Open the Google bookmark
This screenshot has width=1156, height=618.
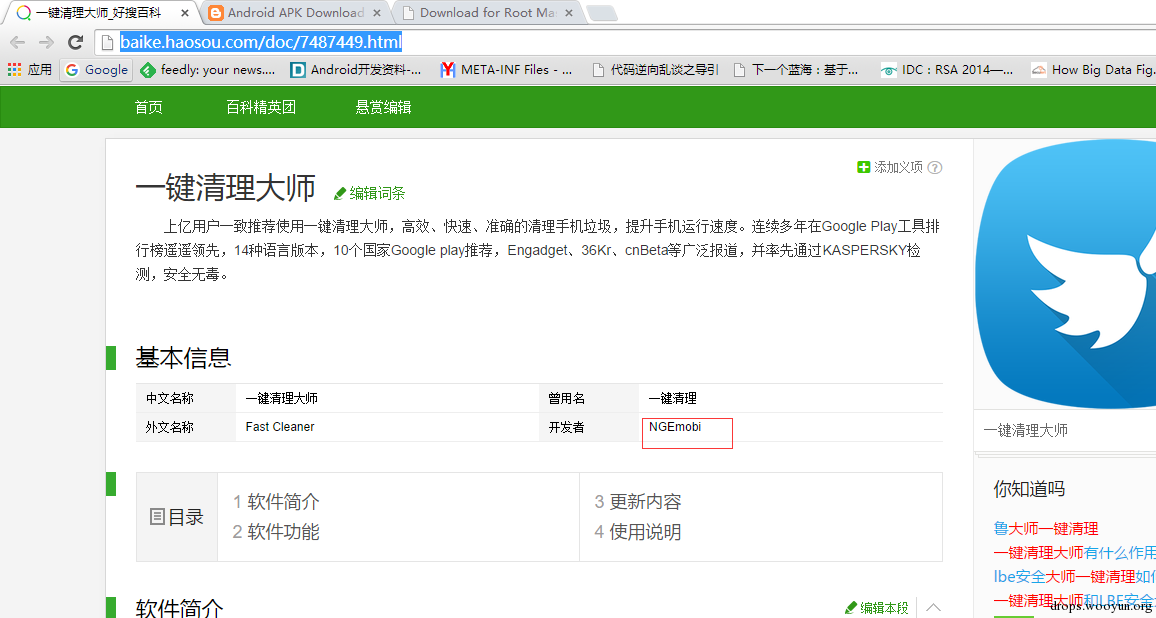[97, 70]
